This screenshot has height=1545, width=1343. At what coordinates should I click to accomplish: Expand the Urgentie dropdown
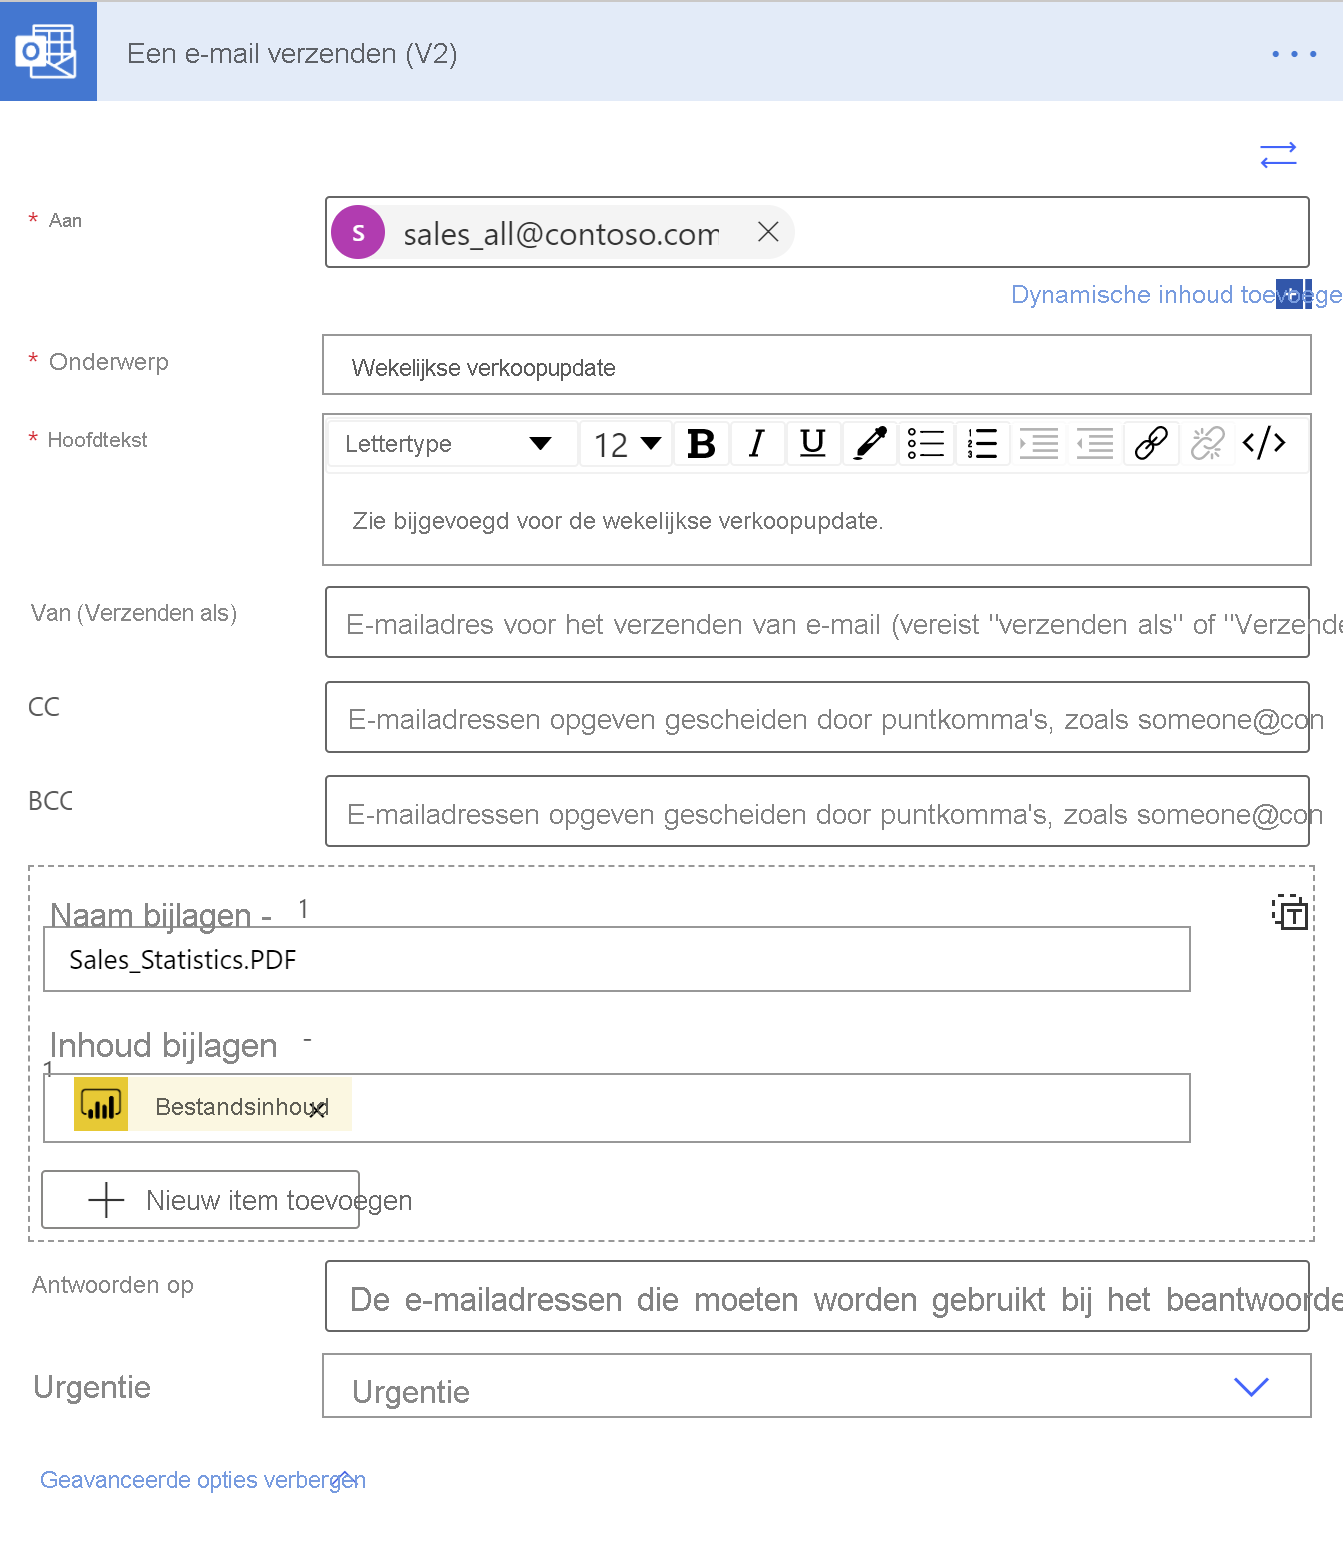coord(816,1386)
